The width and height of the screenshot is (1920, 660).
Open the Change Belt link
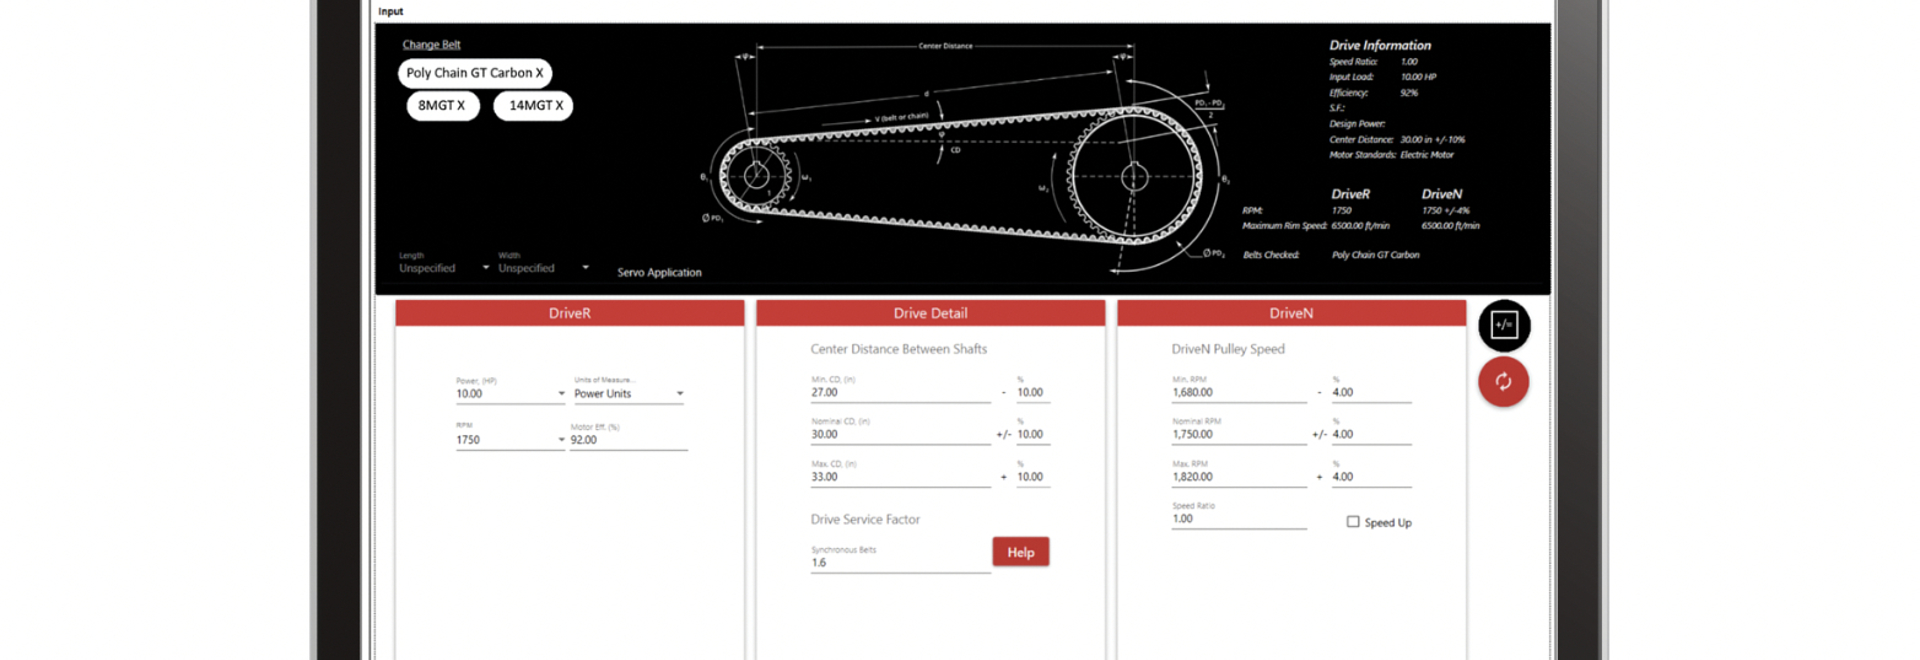[x=431, y=45]
